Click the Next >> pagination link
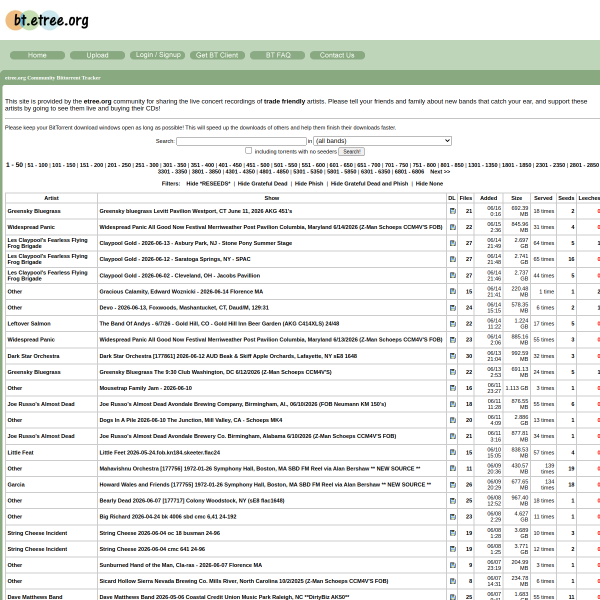 click(440, 172)
